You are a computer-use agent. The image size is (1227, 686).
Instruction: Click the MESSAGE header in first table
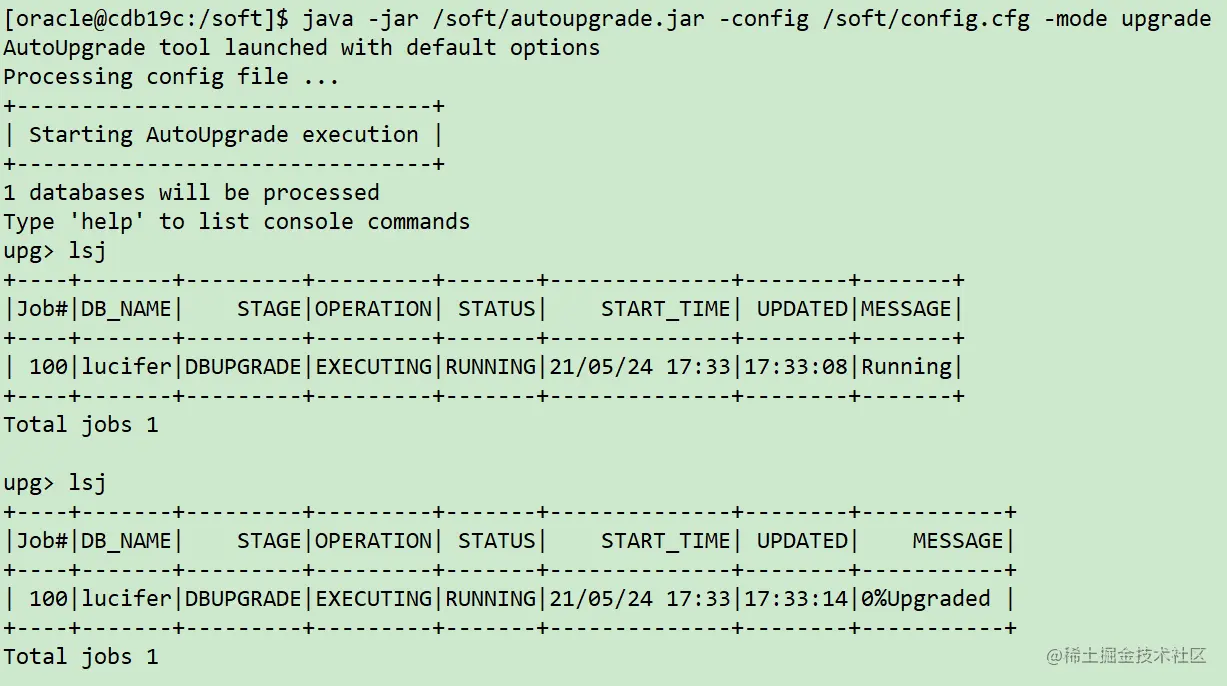[x=908, y=309]
